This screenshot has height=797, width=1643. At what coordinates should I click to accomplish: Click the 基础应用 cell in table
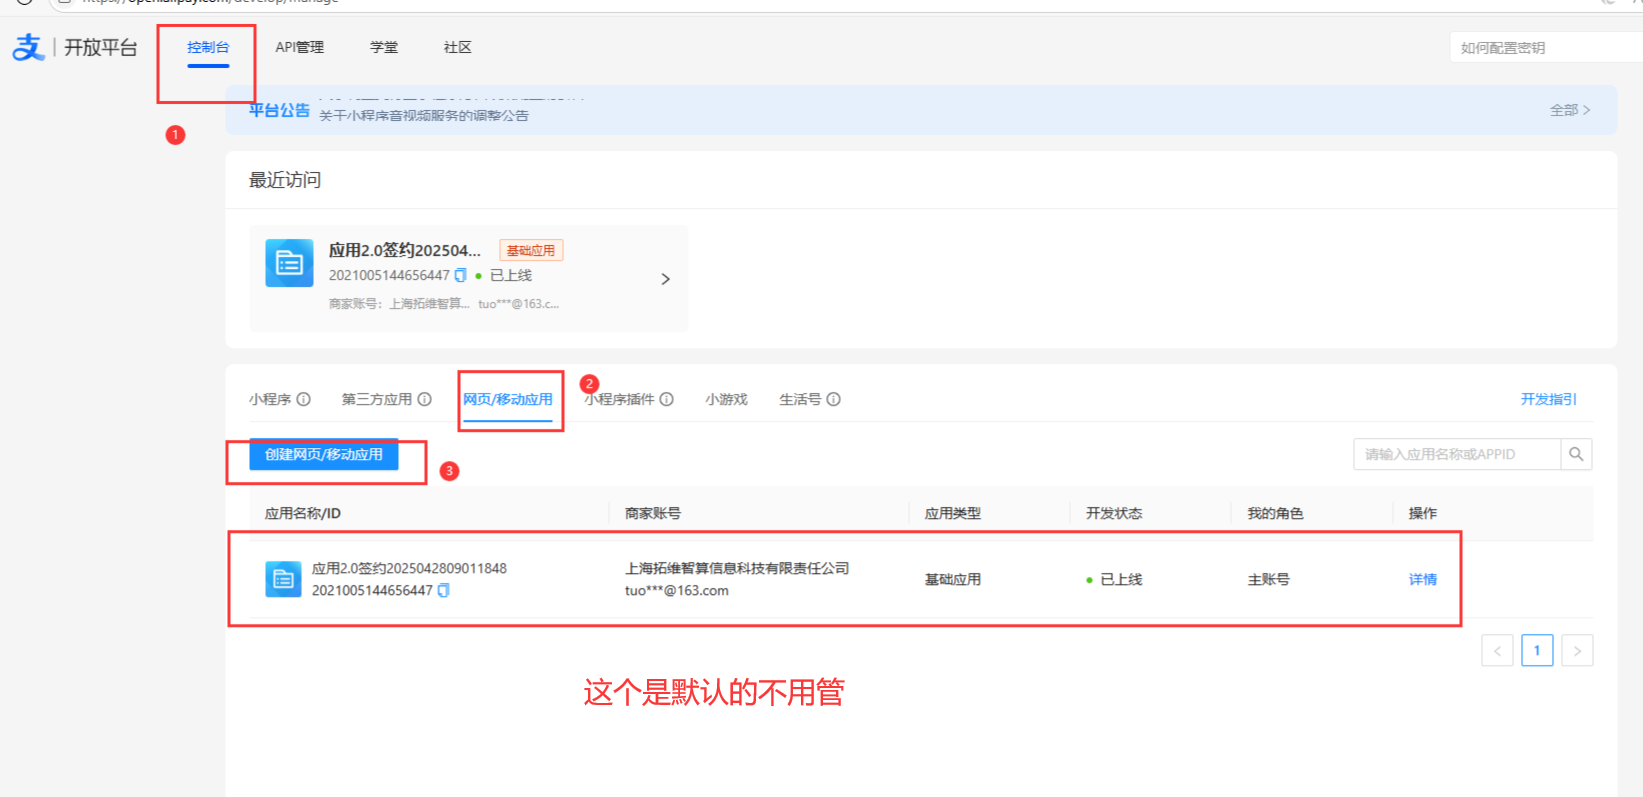point(953,579)
